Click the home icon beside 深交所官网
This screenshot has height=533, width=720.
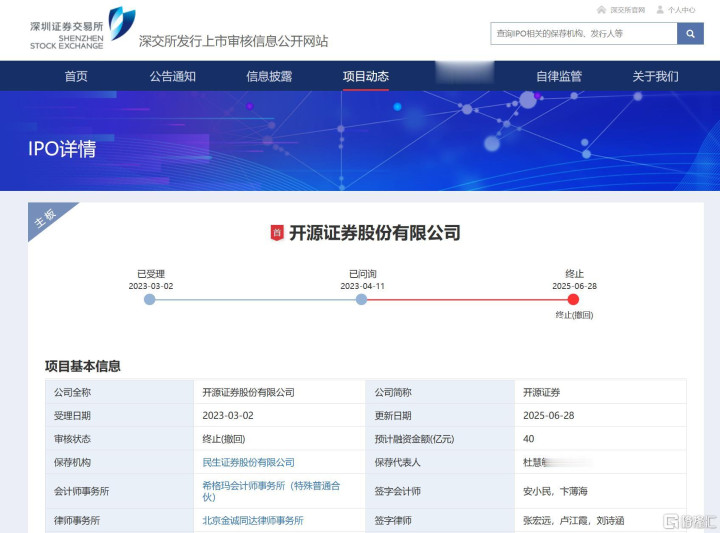(602, 10)
